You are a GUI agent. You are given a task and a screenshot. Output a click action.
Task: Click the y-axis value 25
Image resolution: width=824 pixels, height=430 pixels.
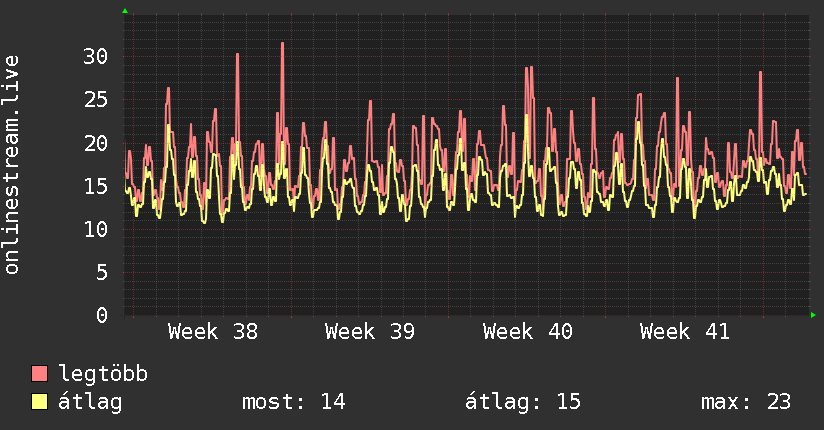click(x=96, y=100)
